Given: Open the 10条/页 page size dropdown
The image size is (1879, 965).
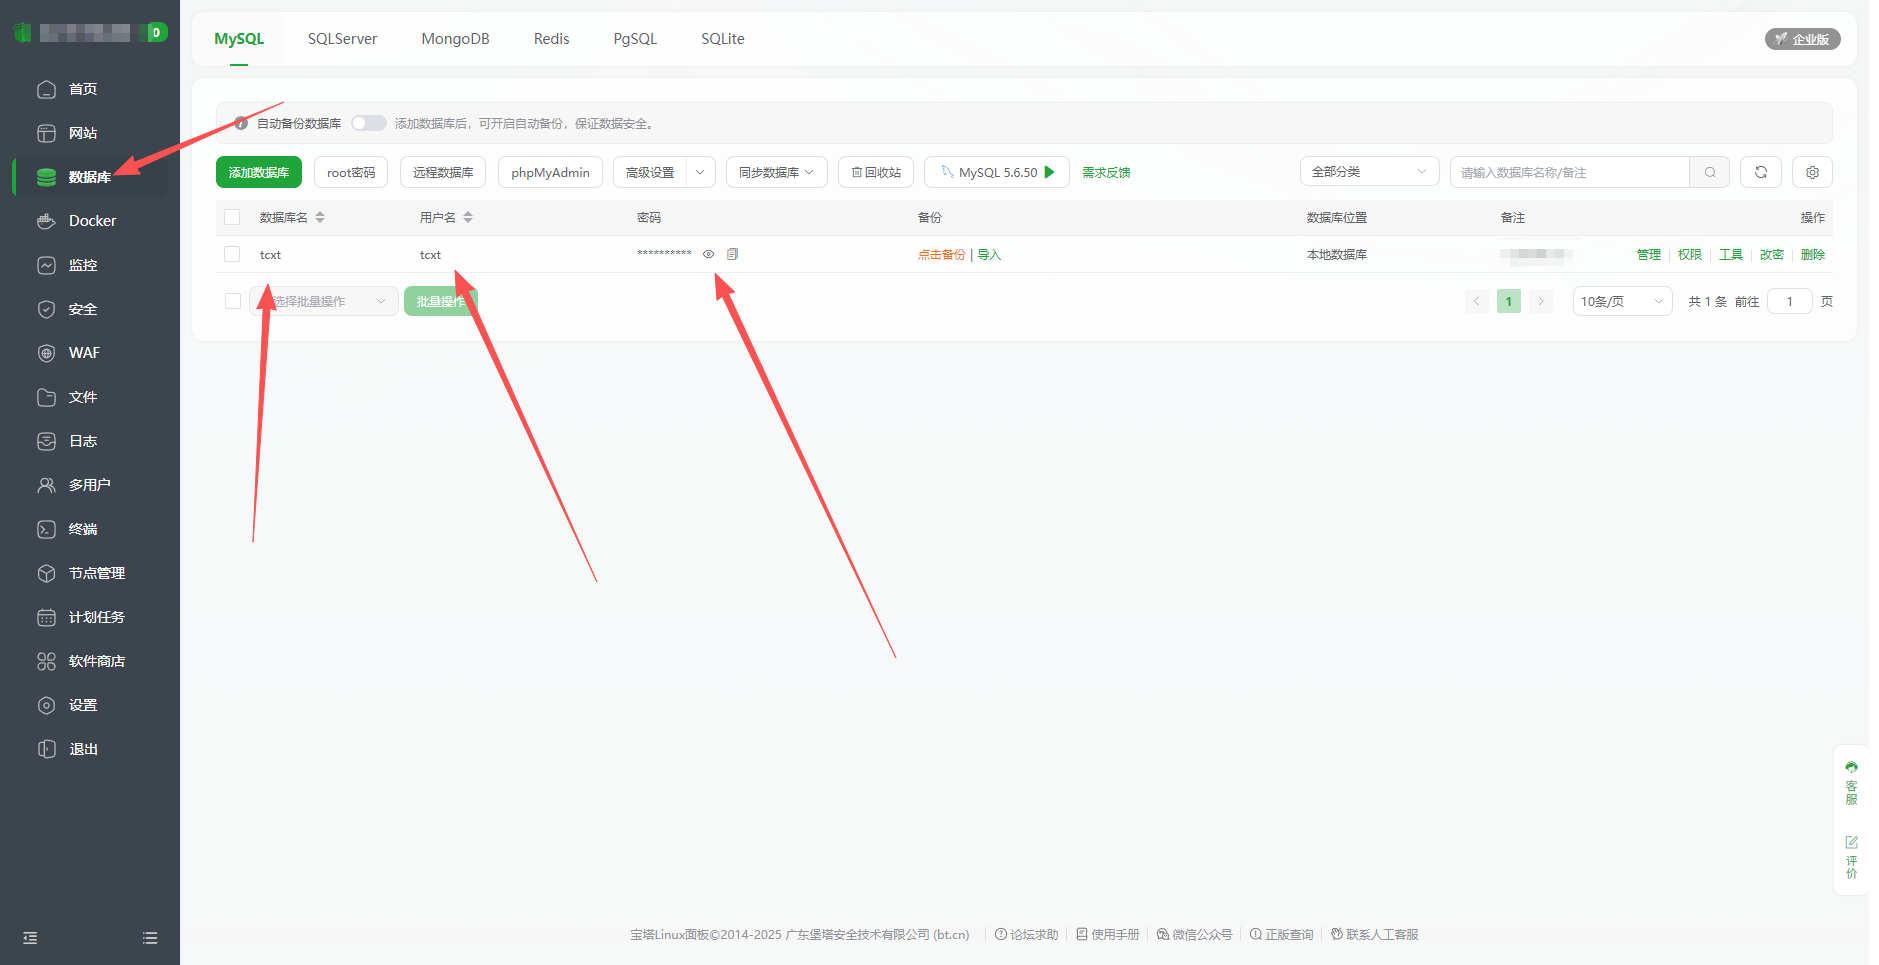Looking at the screenshot, I should (1621, 301).
